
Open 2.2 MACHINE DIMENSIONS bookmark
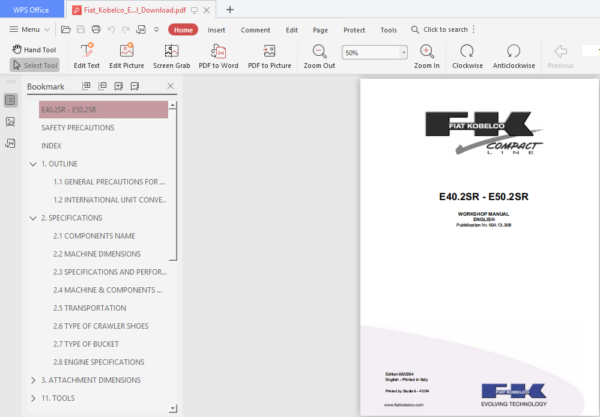(x=97, y=254)
